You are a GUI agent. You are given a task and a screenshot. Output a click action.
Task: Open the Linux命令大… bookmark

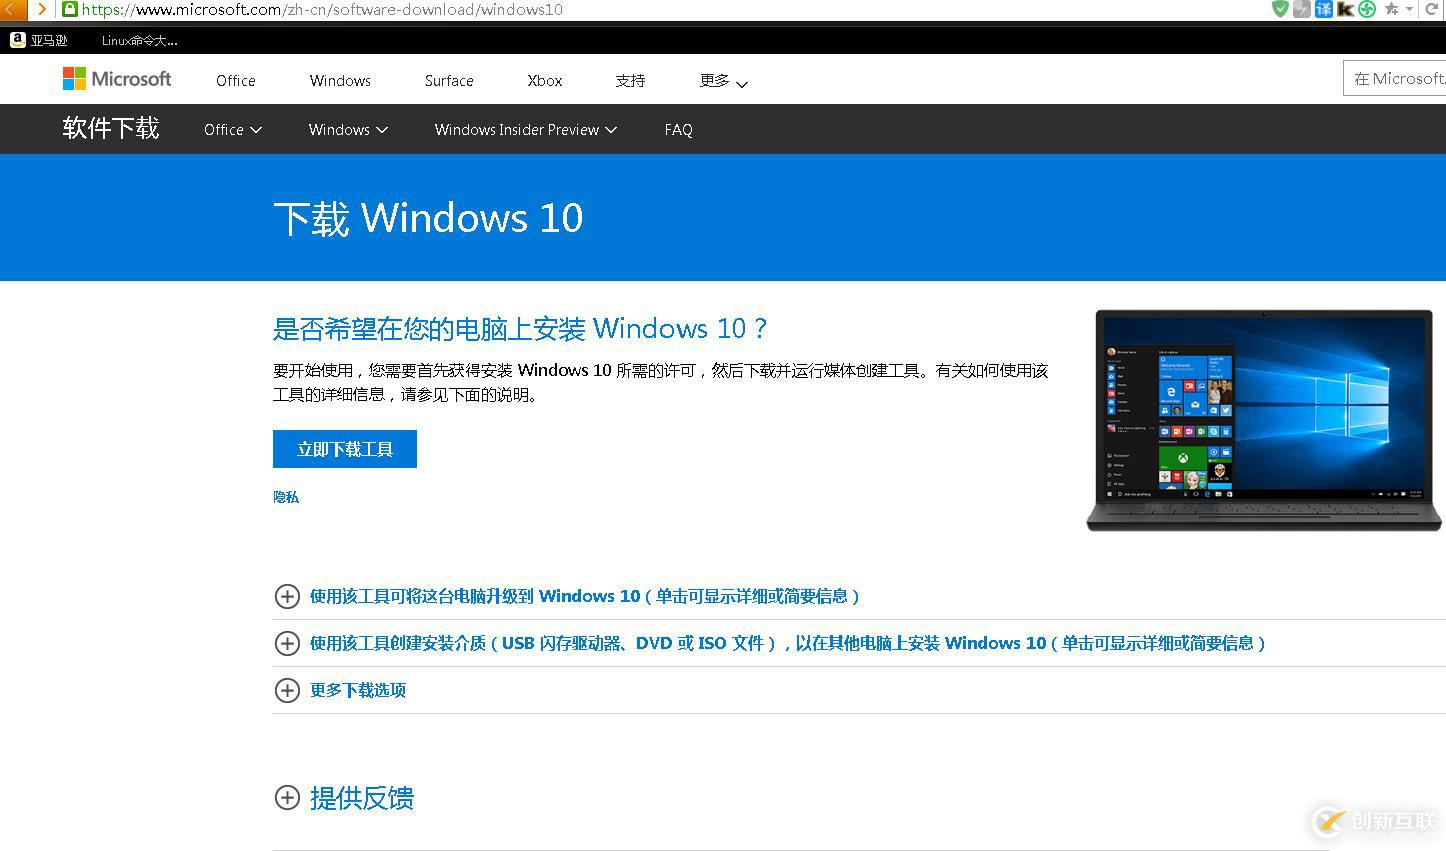(x=139, y=41)
